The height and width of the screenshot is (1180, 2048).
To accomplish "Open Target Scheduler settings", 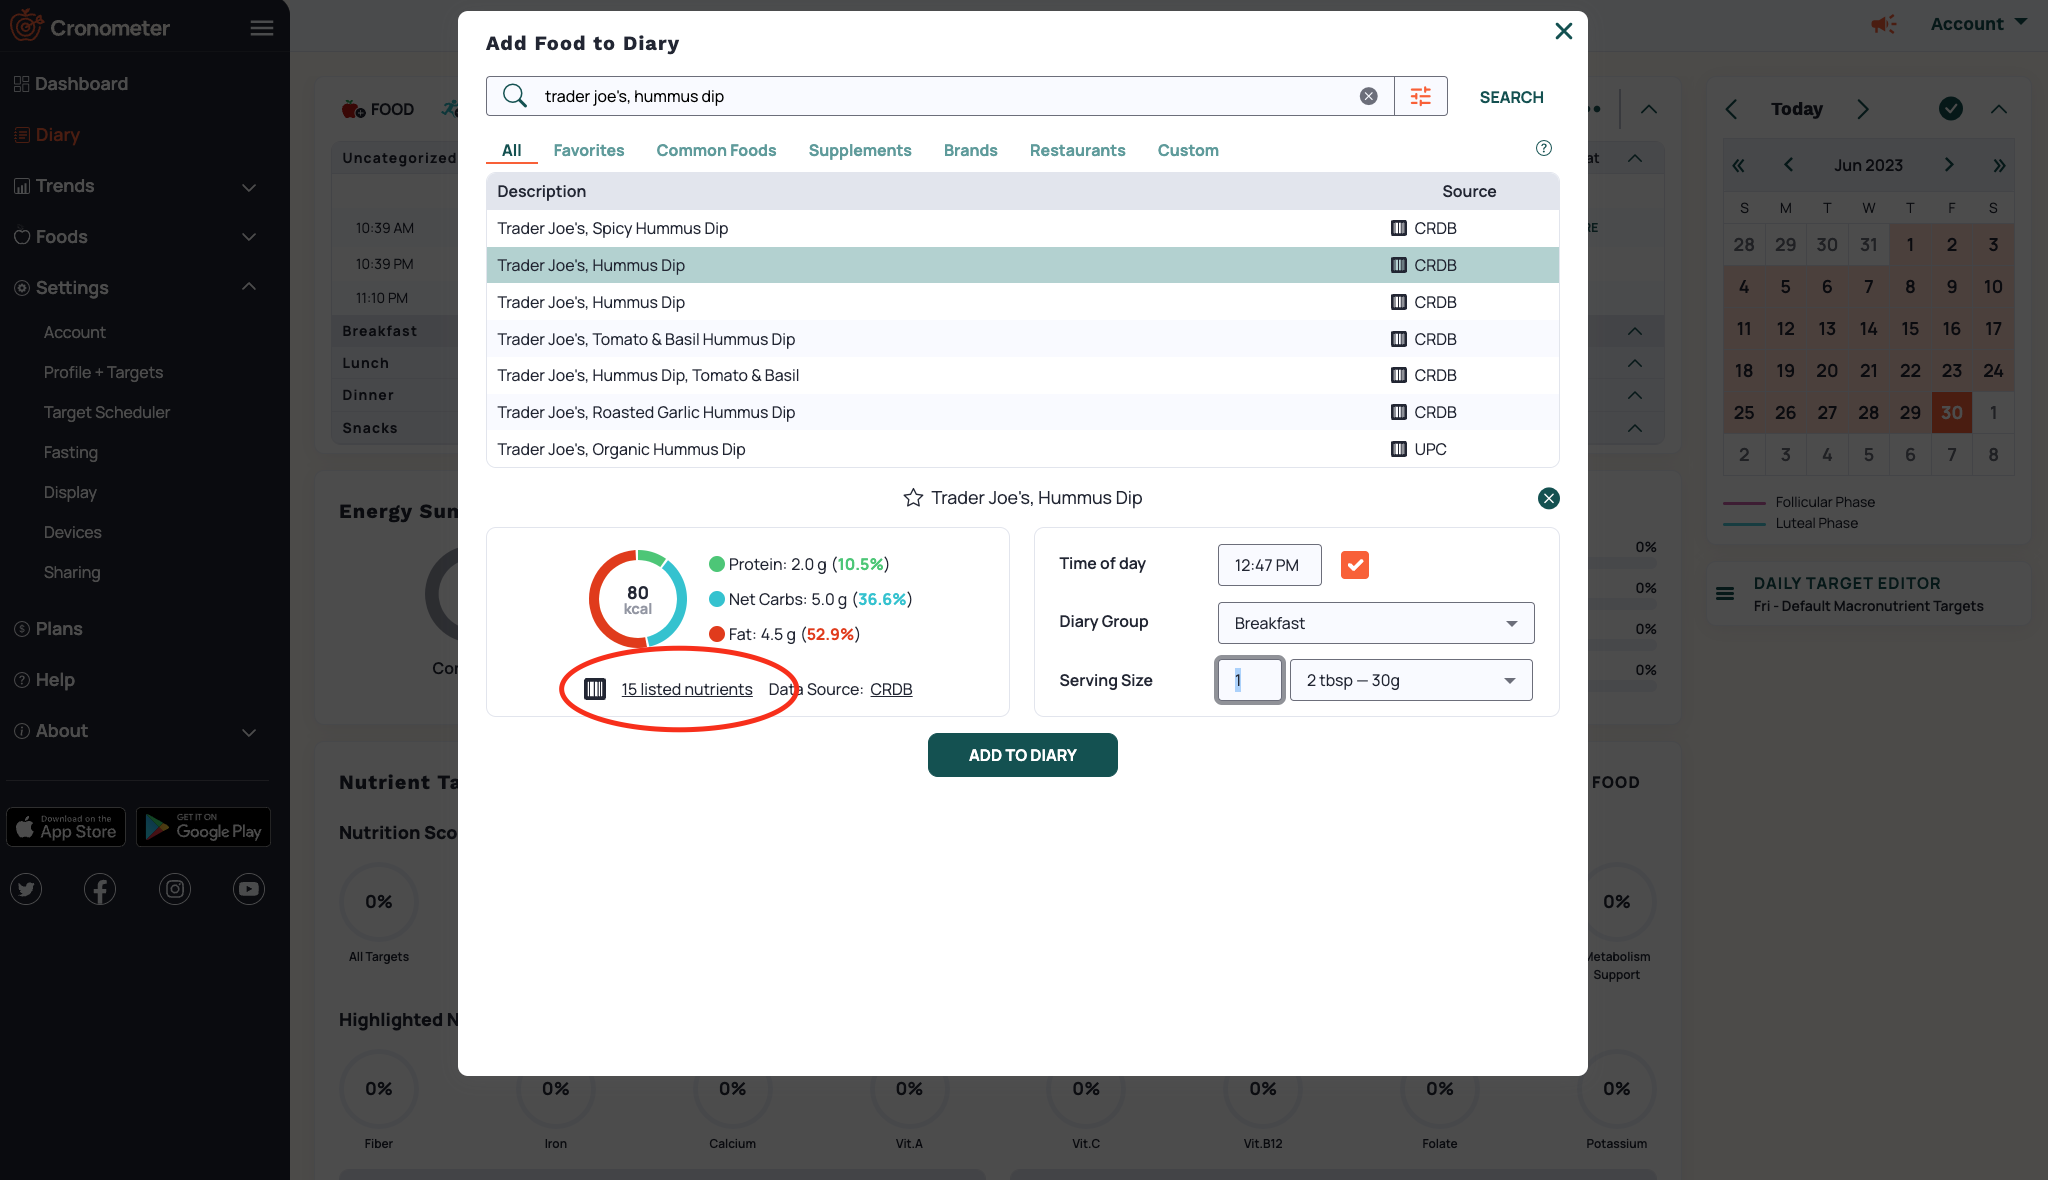I will point(107,412).
